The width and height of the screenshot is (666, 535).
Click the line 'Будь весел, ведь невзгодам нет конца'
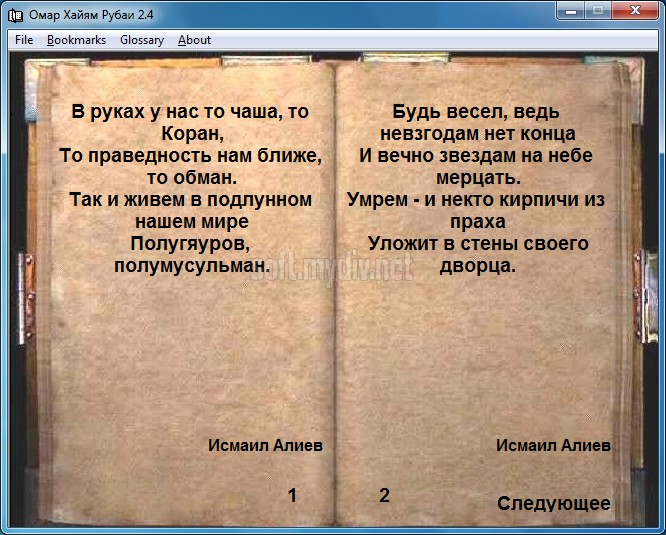[478, 123]
